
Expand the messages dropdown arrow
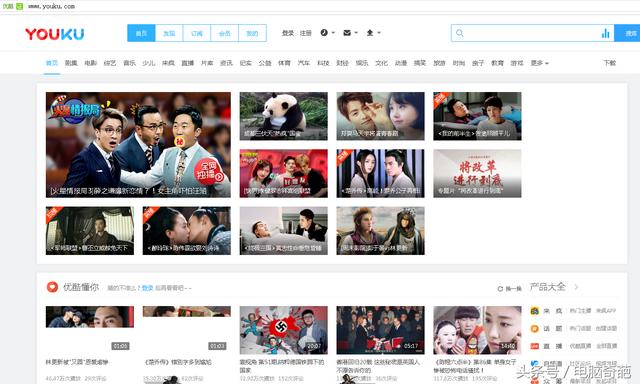click(356, 33)
